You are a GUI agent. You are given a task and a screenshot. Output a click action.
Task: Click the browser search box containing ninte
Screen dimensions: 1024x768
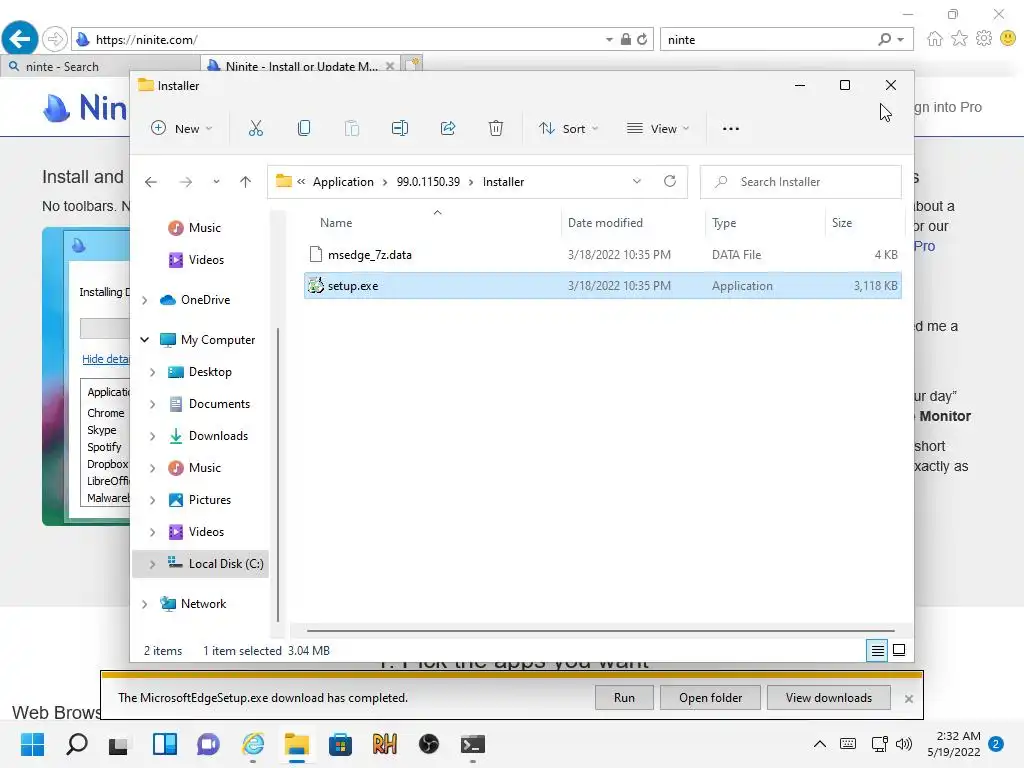click(x=769, y=39)
